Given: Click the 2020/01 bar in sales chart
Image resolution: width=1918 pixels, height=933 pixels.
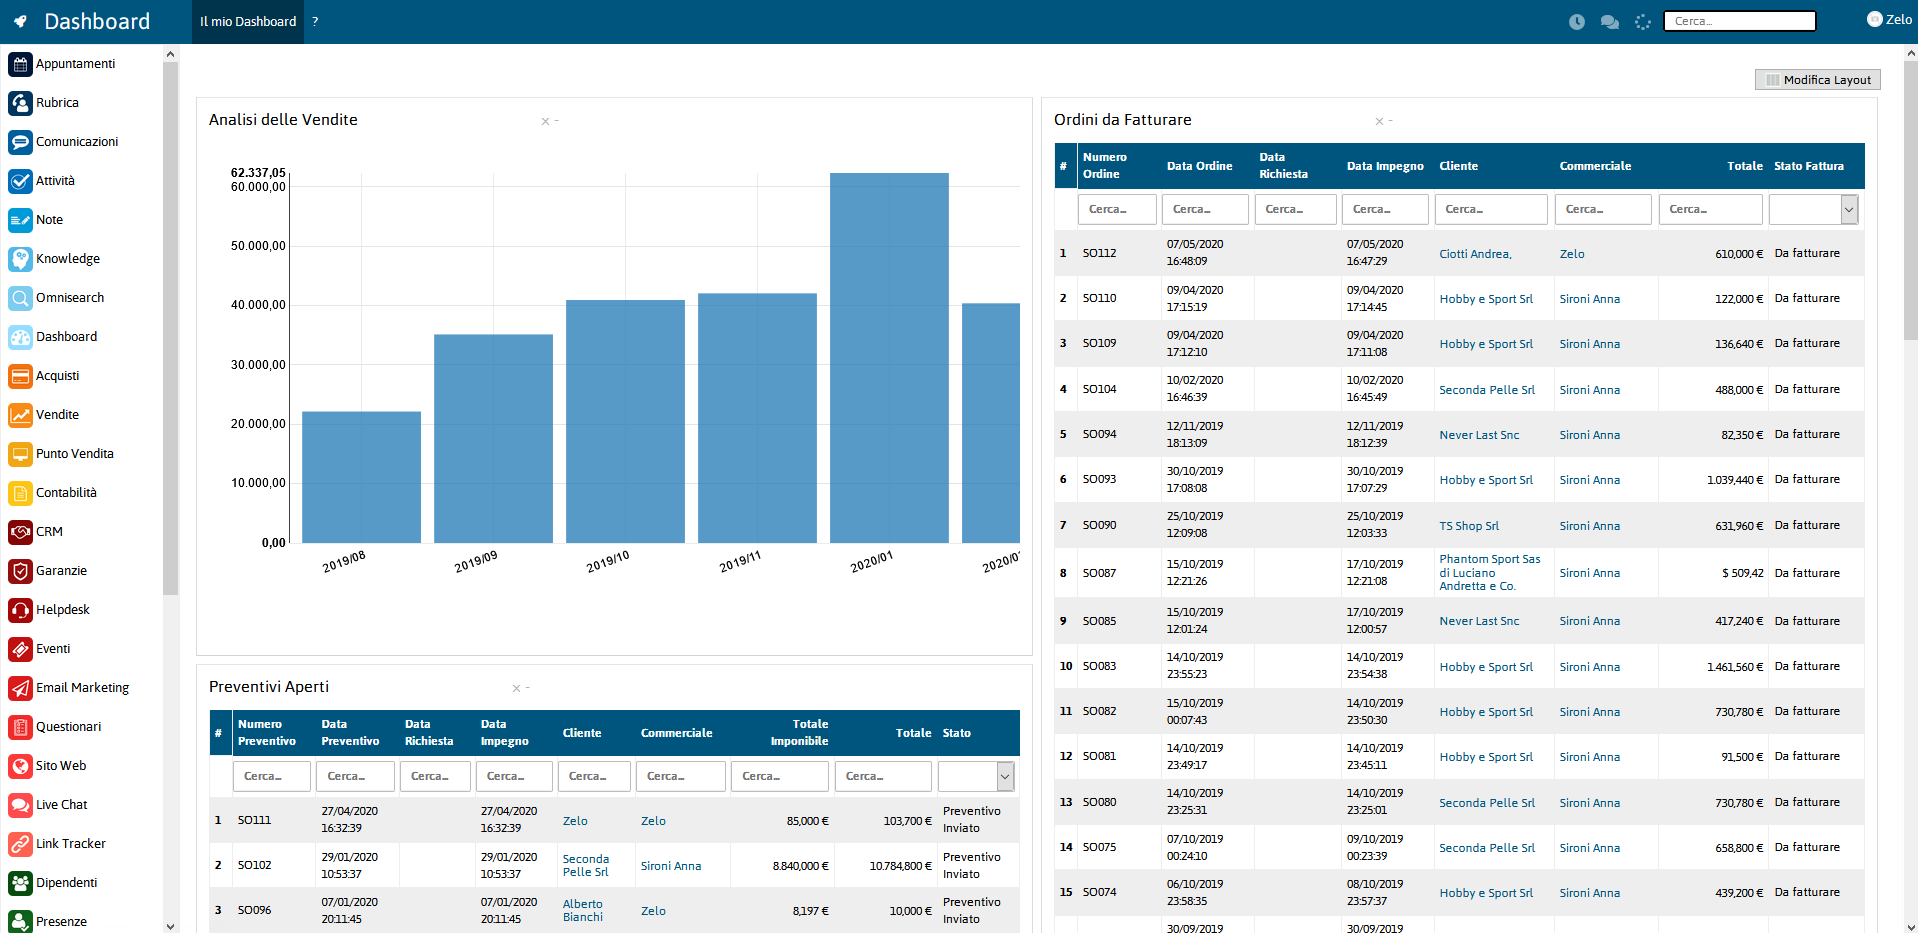Looking at the screenshot, I should point(889,358).
